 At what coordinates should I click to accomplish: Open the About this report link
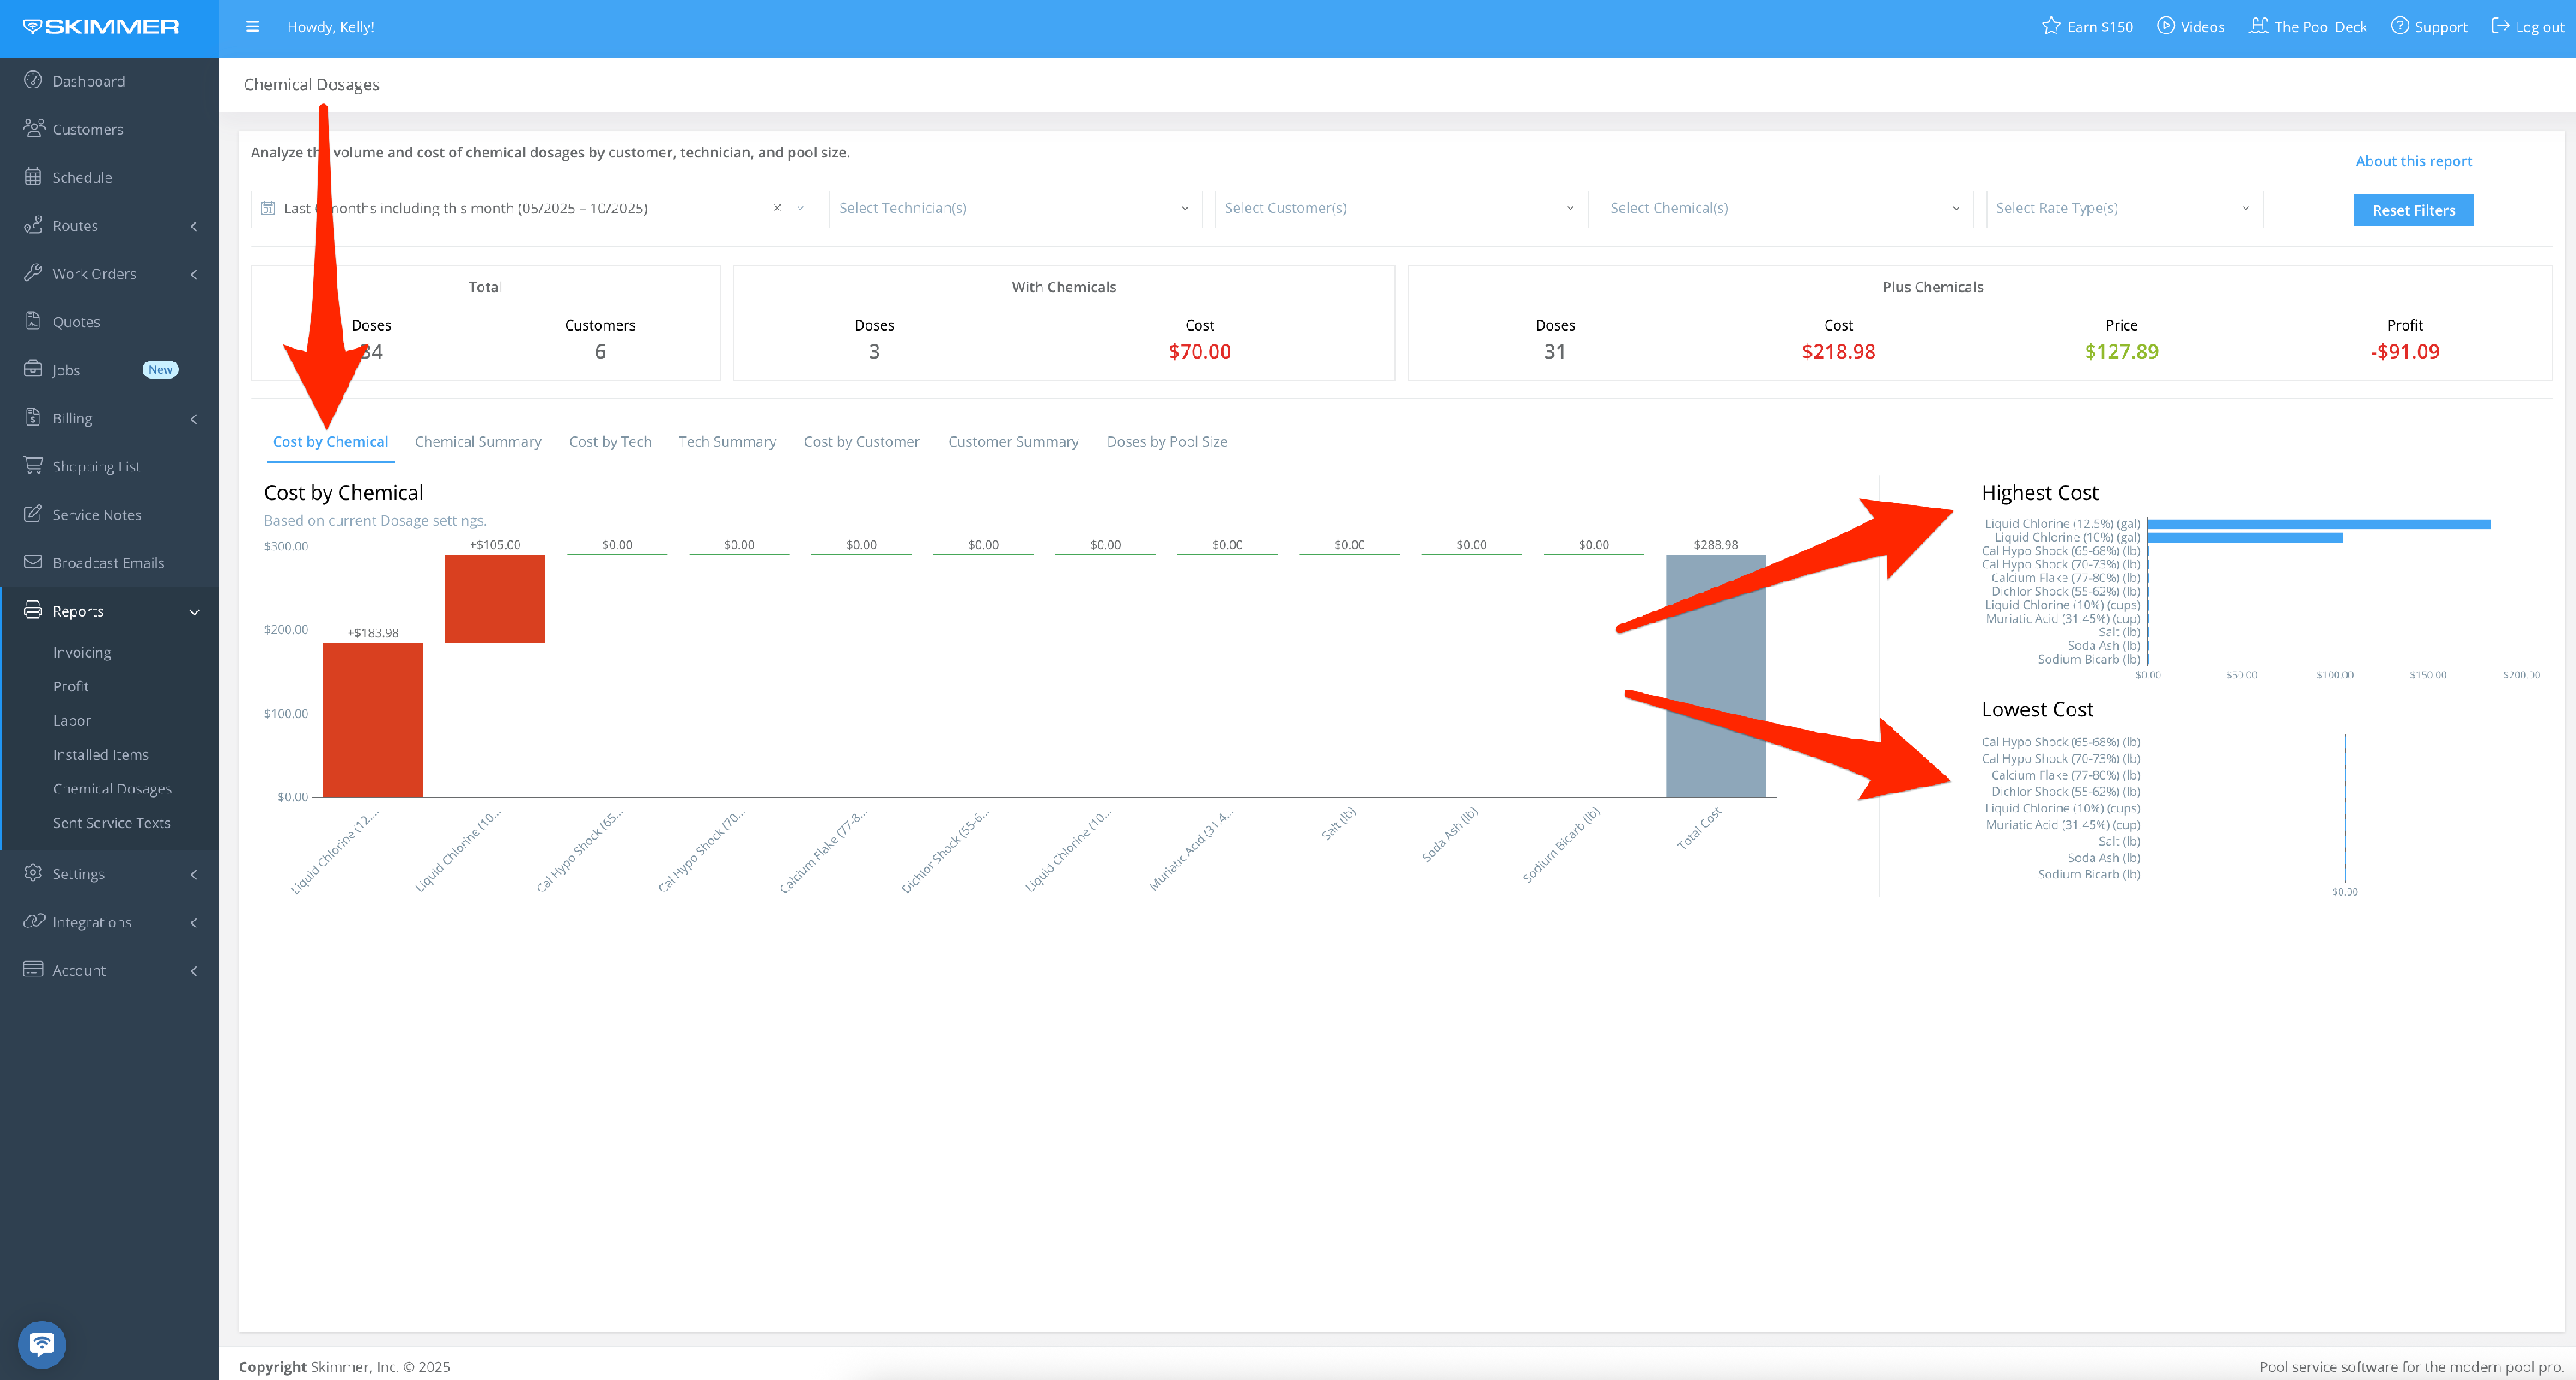pos(2413,161)
